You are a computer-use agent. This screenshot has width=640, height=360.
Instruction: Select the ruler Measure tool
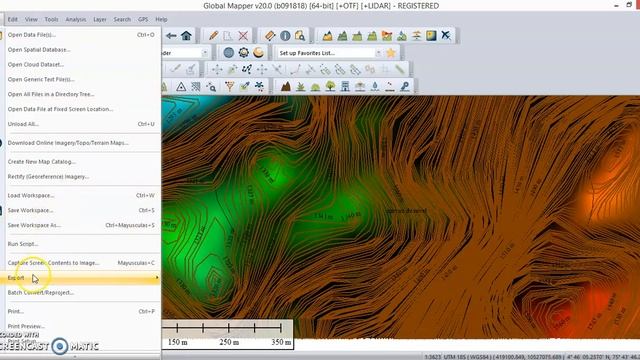[270, 36]
